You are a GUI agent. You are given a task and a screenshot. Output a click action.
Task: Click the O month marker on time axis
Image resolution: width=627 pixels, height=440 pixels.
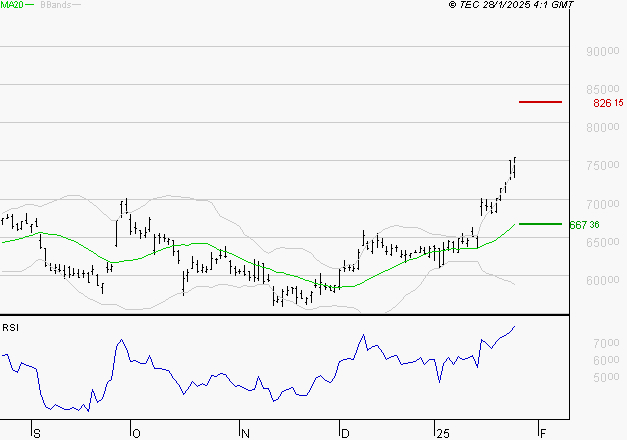pos(136,434)
